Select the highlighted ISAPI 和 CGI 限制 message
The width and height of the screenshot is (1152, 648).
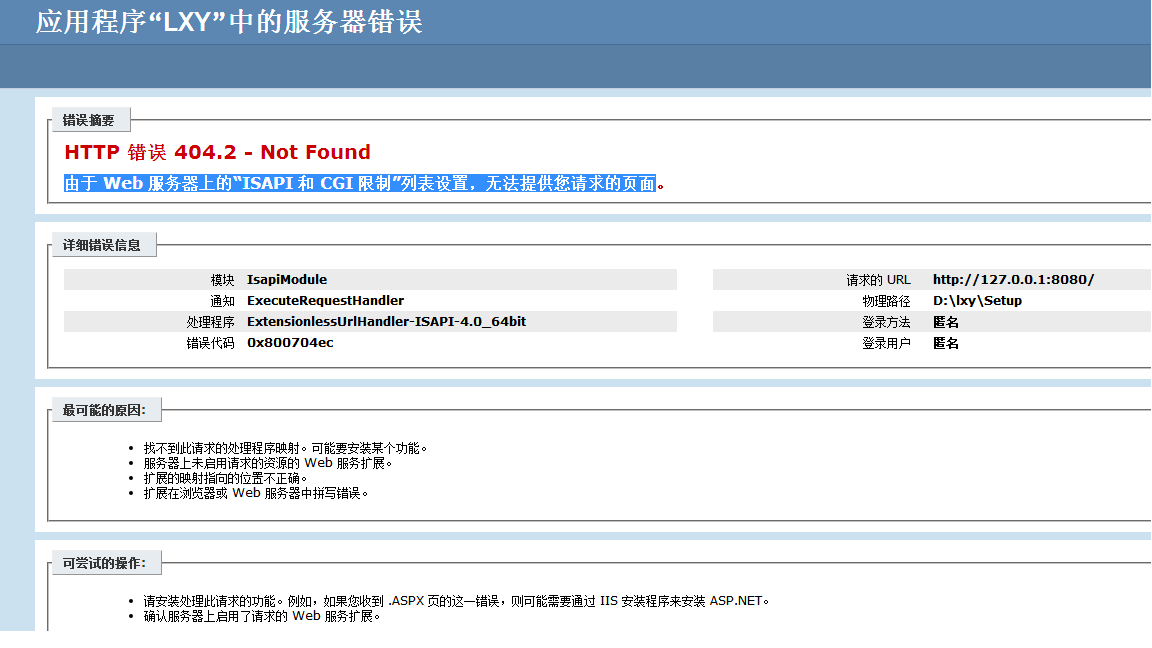click(359, 183)
